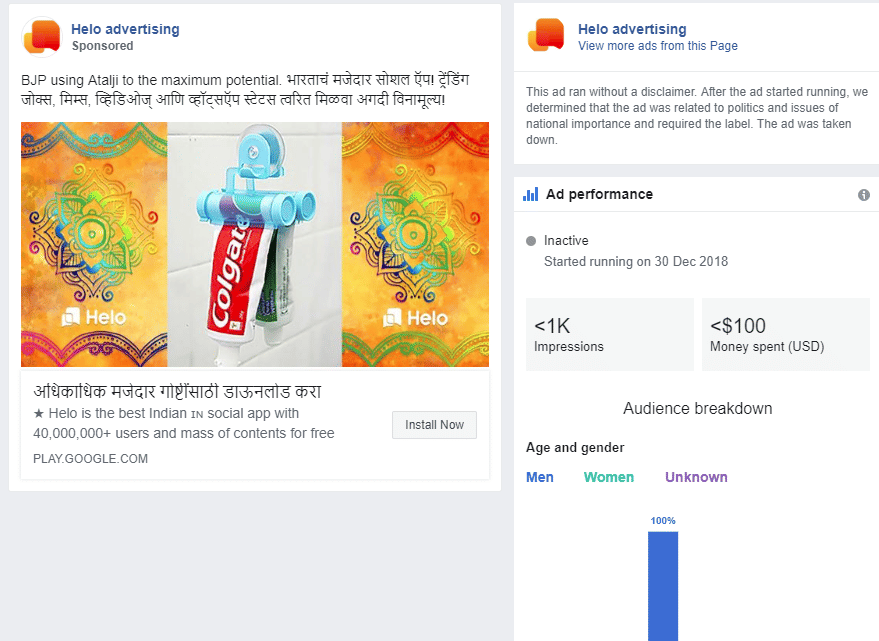Open the Helo advertising page name in the post
The image size is (879, 641).
125,29
